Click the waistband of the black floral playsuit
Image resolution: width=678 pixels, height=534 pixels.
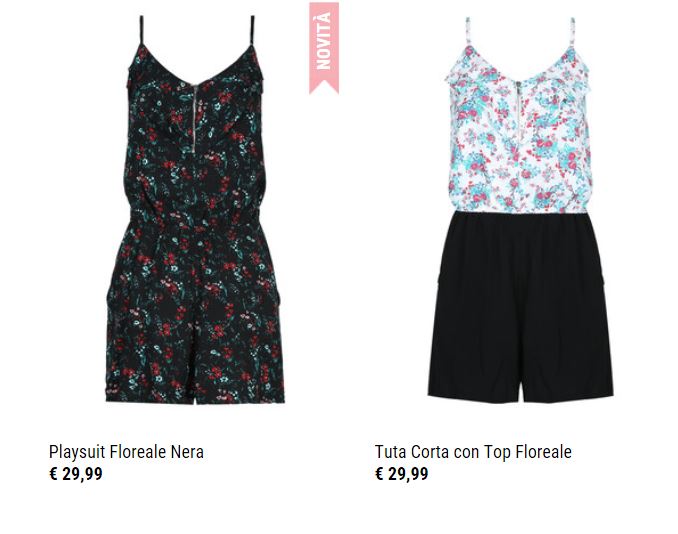(x=195, y=214)
